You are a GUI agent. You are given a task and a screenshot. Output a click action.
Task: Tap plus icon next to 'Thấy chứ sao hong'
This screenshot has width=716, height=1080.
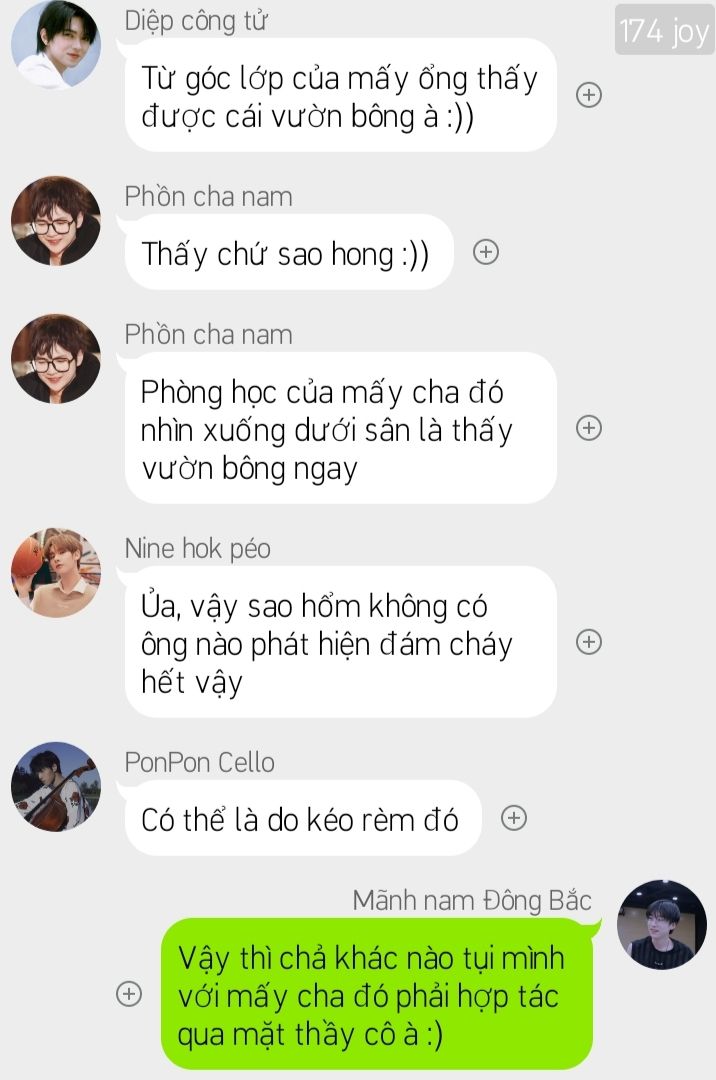[x=486, y=252]
